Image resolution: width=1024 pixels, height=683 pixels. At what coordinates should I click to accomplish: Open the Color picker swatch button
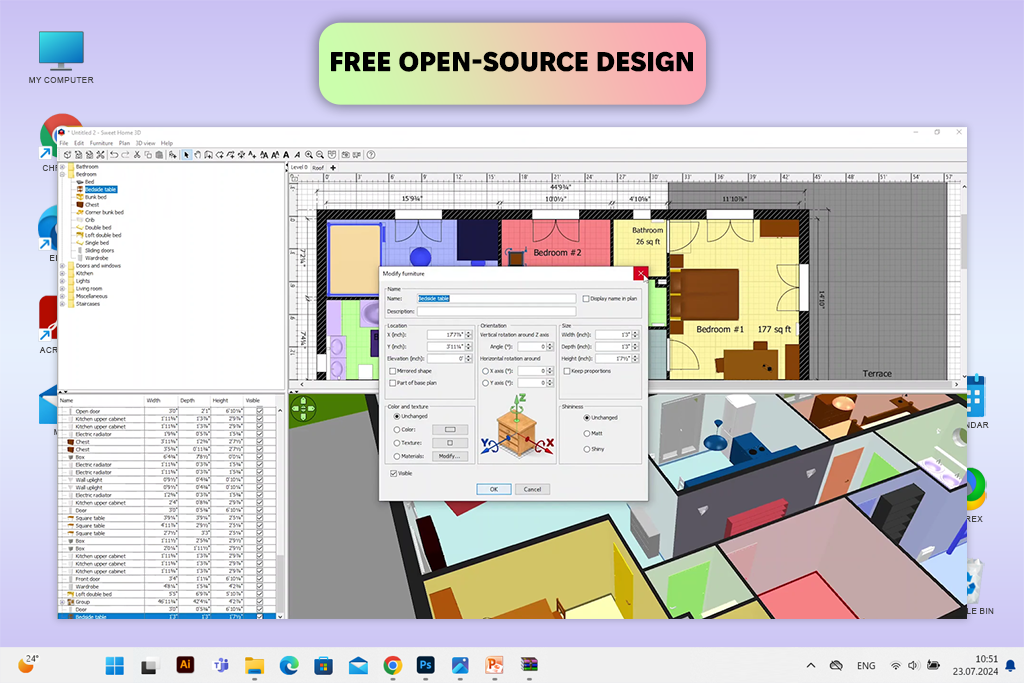click(450, 430)
